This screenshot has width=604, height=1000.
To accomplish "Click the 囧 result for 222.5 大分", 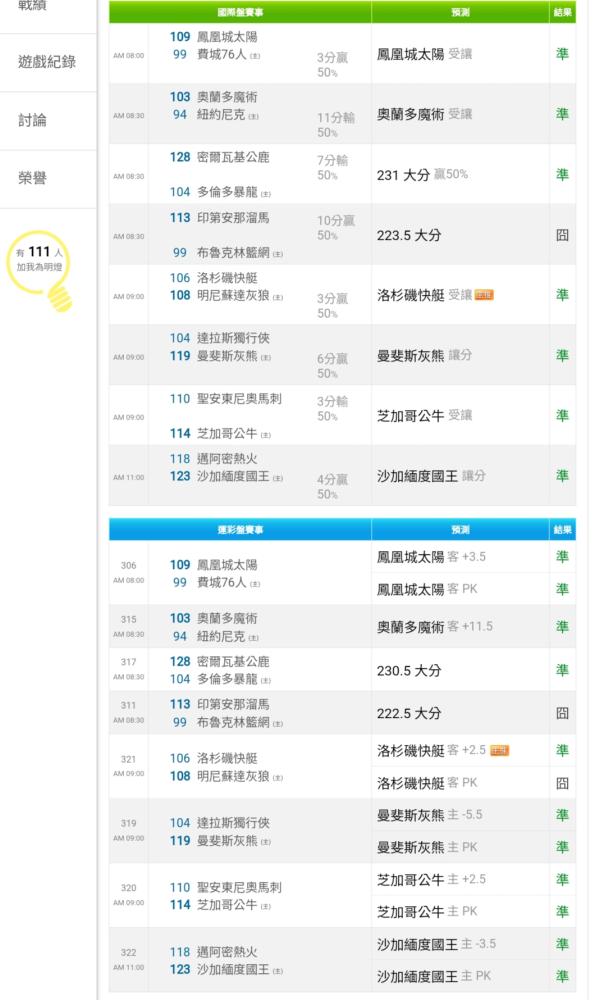I will pos(562,713).
